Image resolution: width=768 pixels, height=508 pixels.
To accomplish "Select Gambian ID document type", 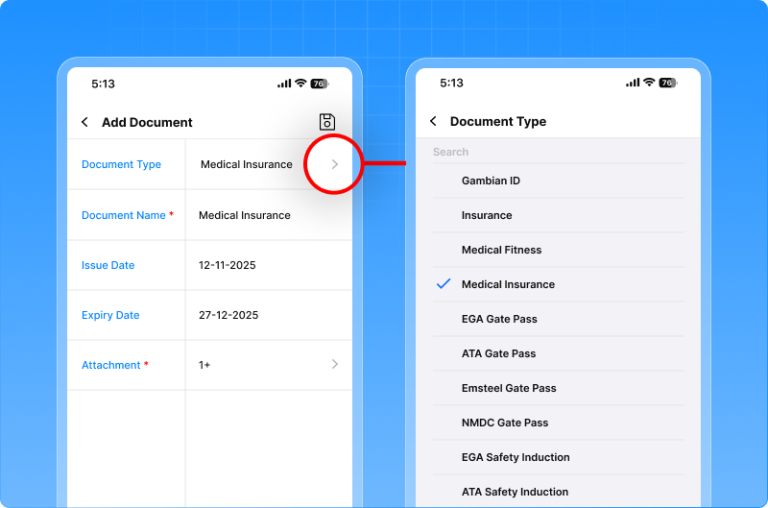I will 490,181.
